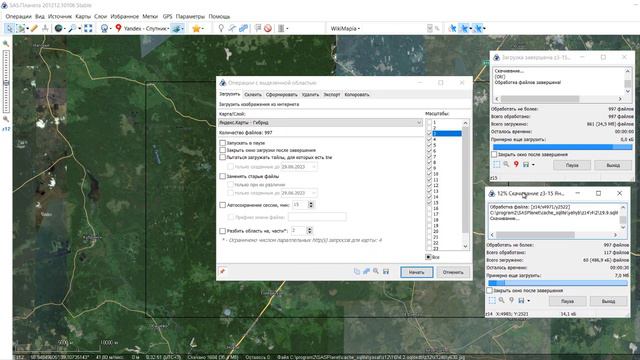Switch to the Удалить tab

point(310,94)
